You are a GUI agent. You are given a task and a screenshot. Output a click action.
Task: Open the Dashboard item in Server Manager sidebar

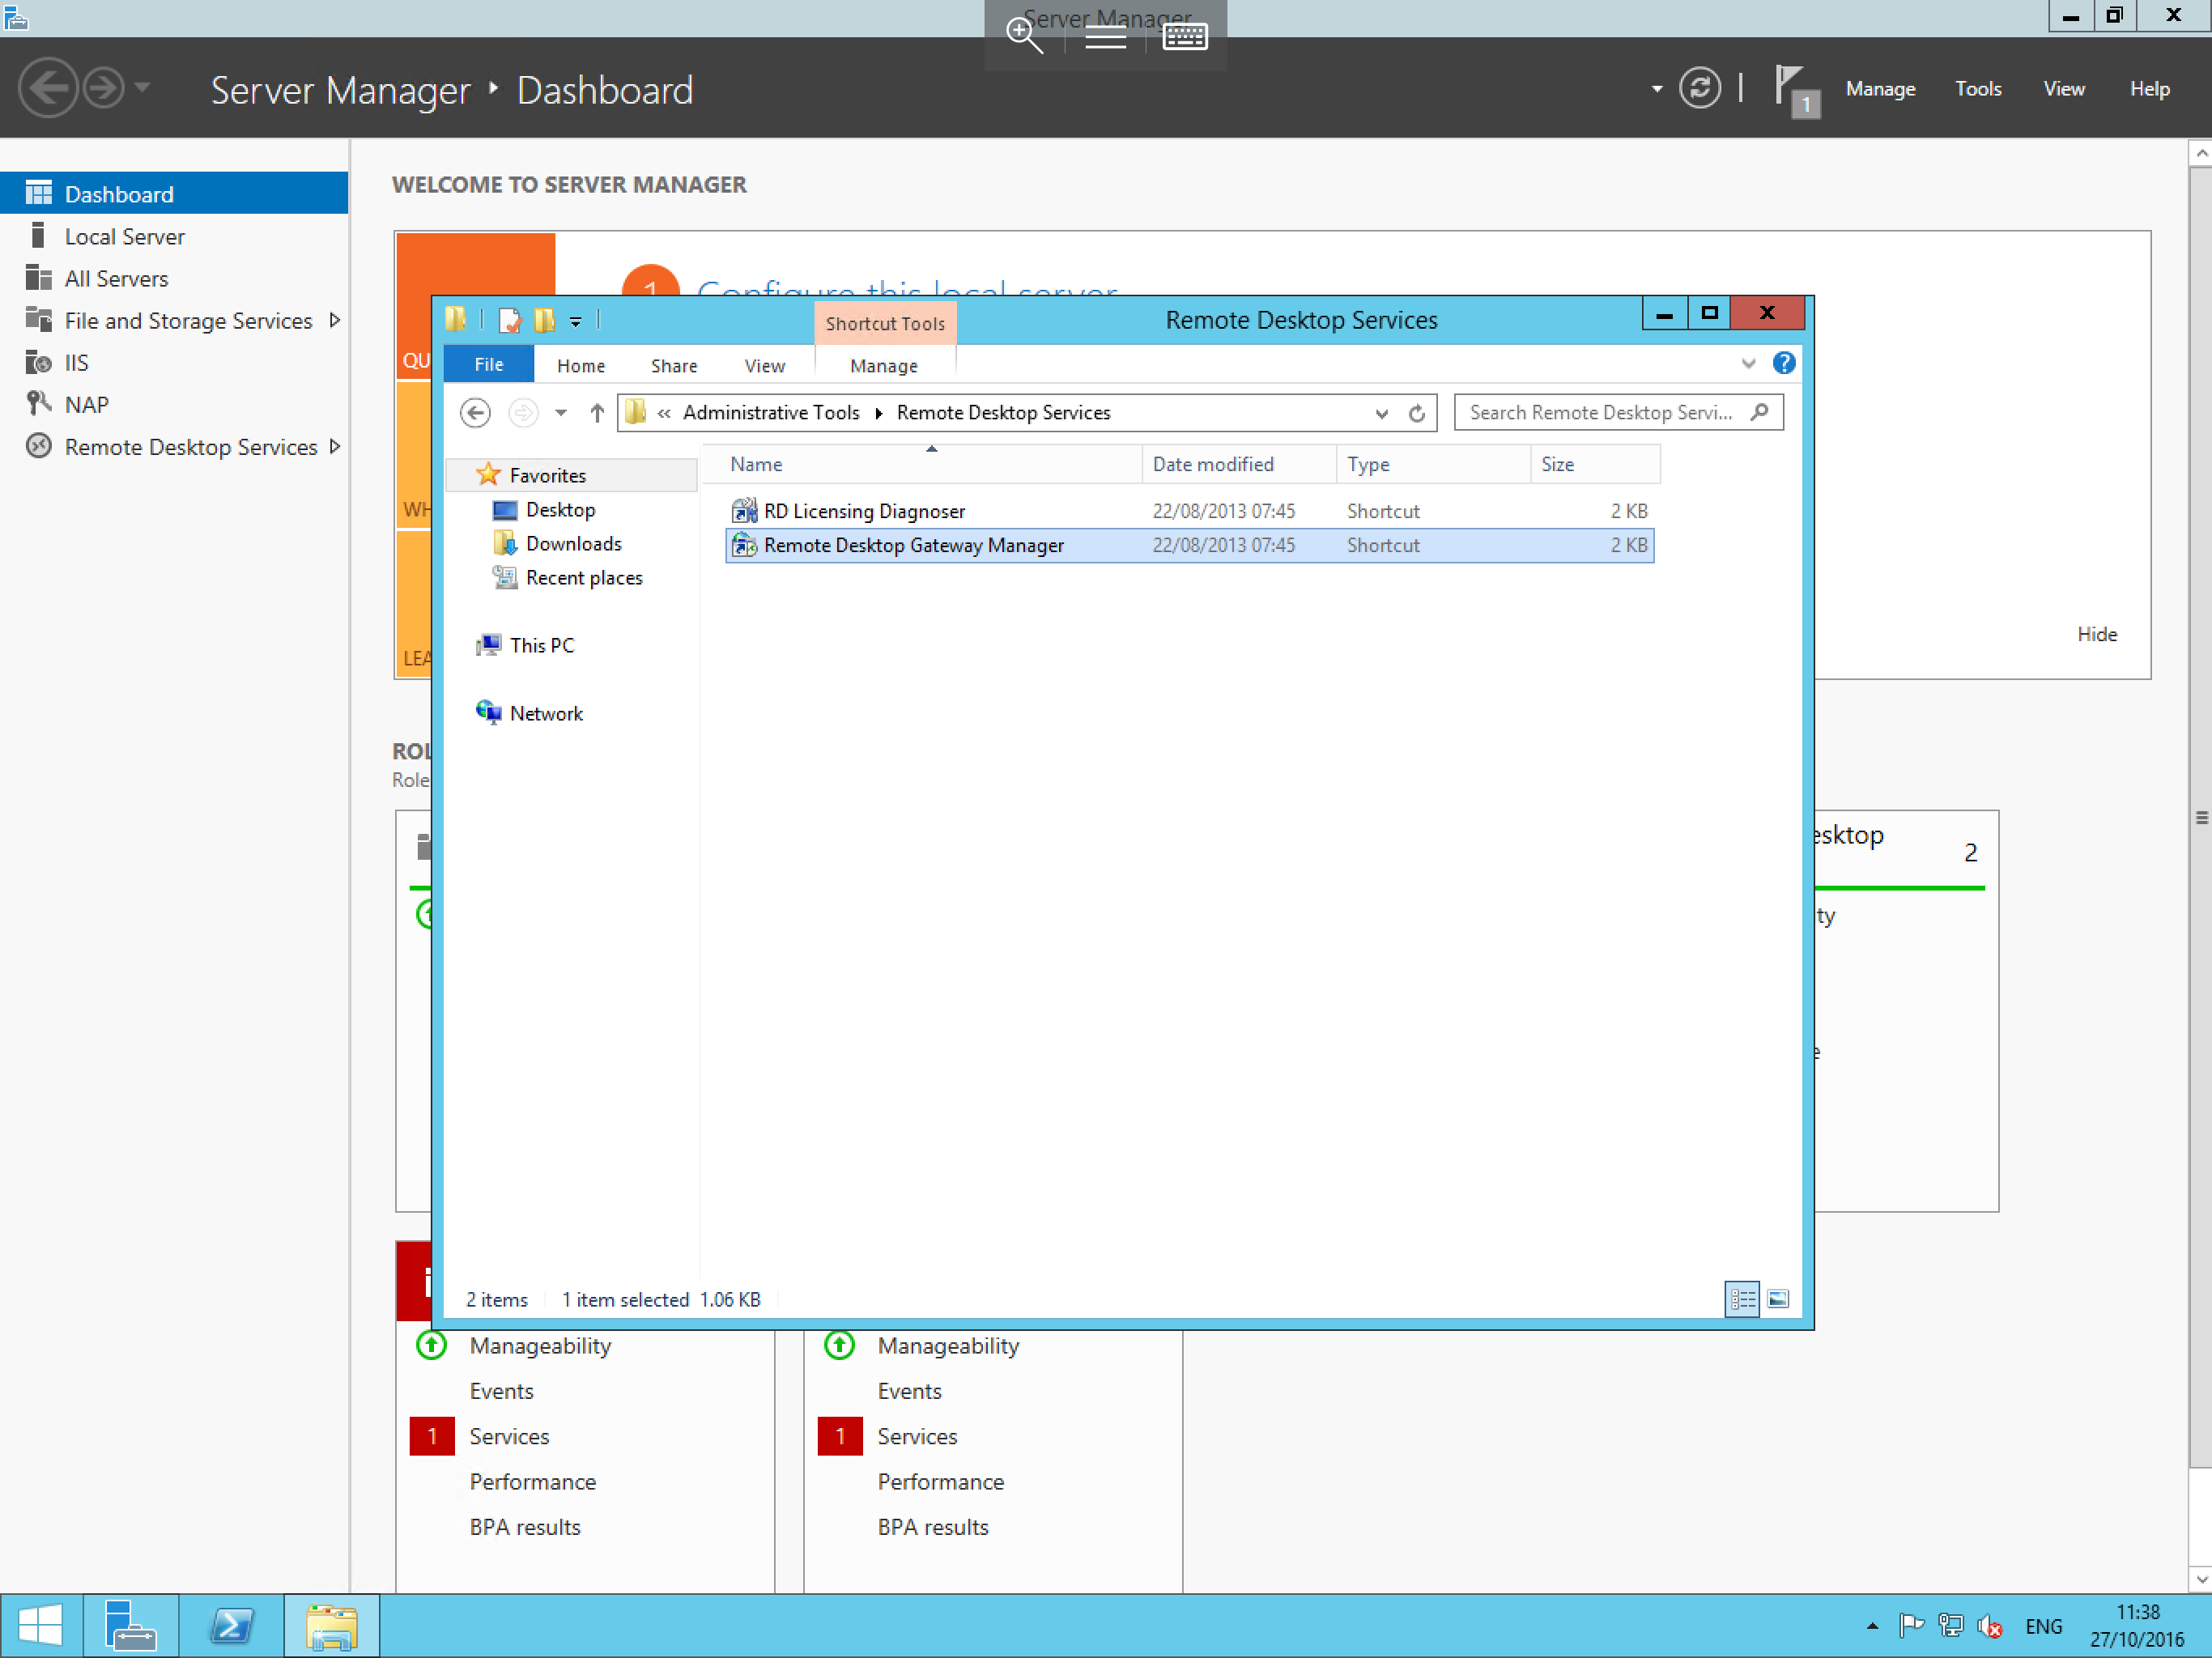(x=174, y=194)
